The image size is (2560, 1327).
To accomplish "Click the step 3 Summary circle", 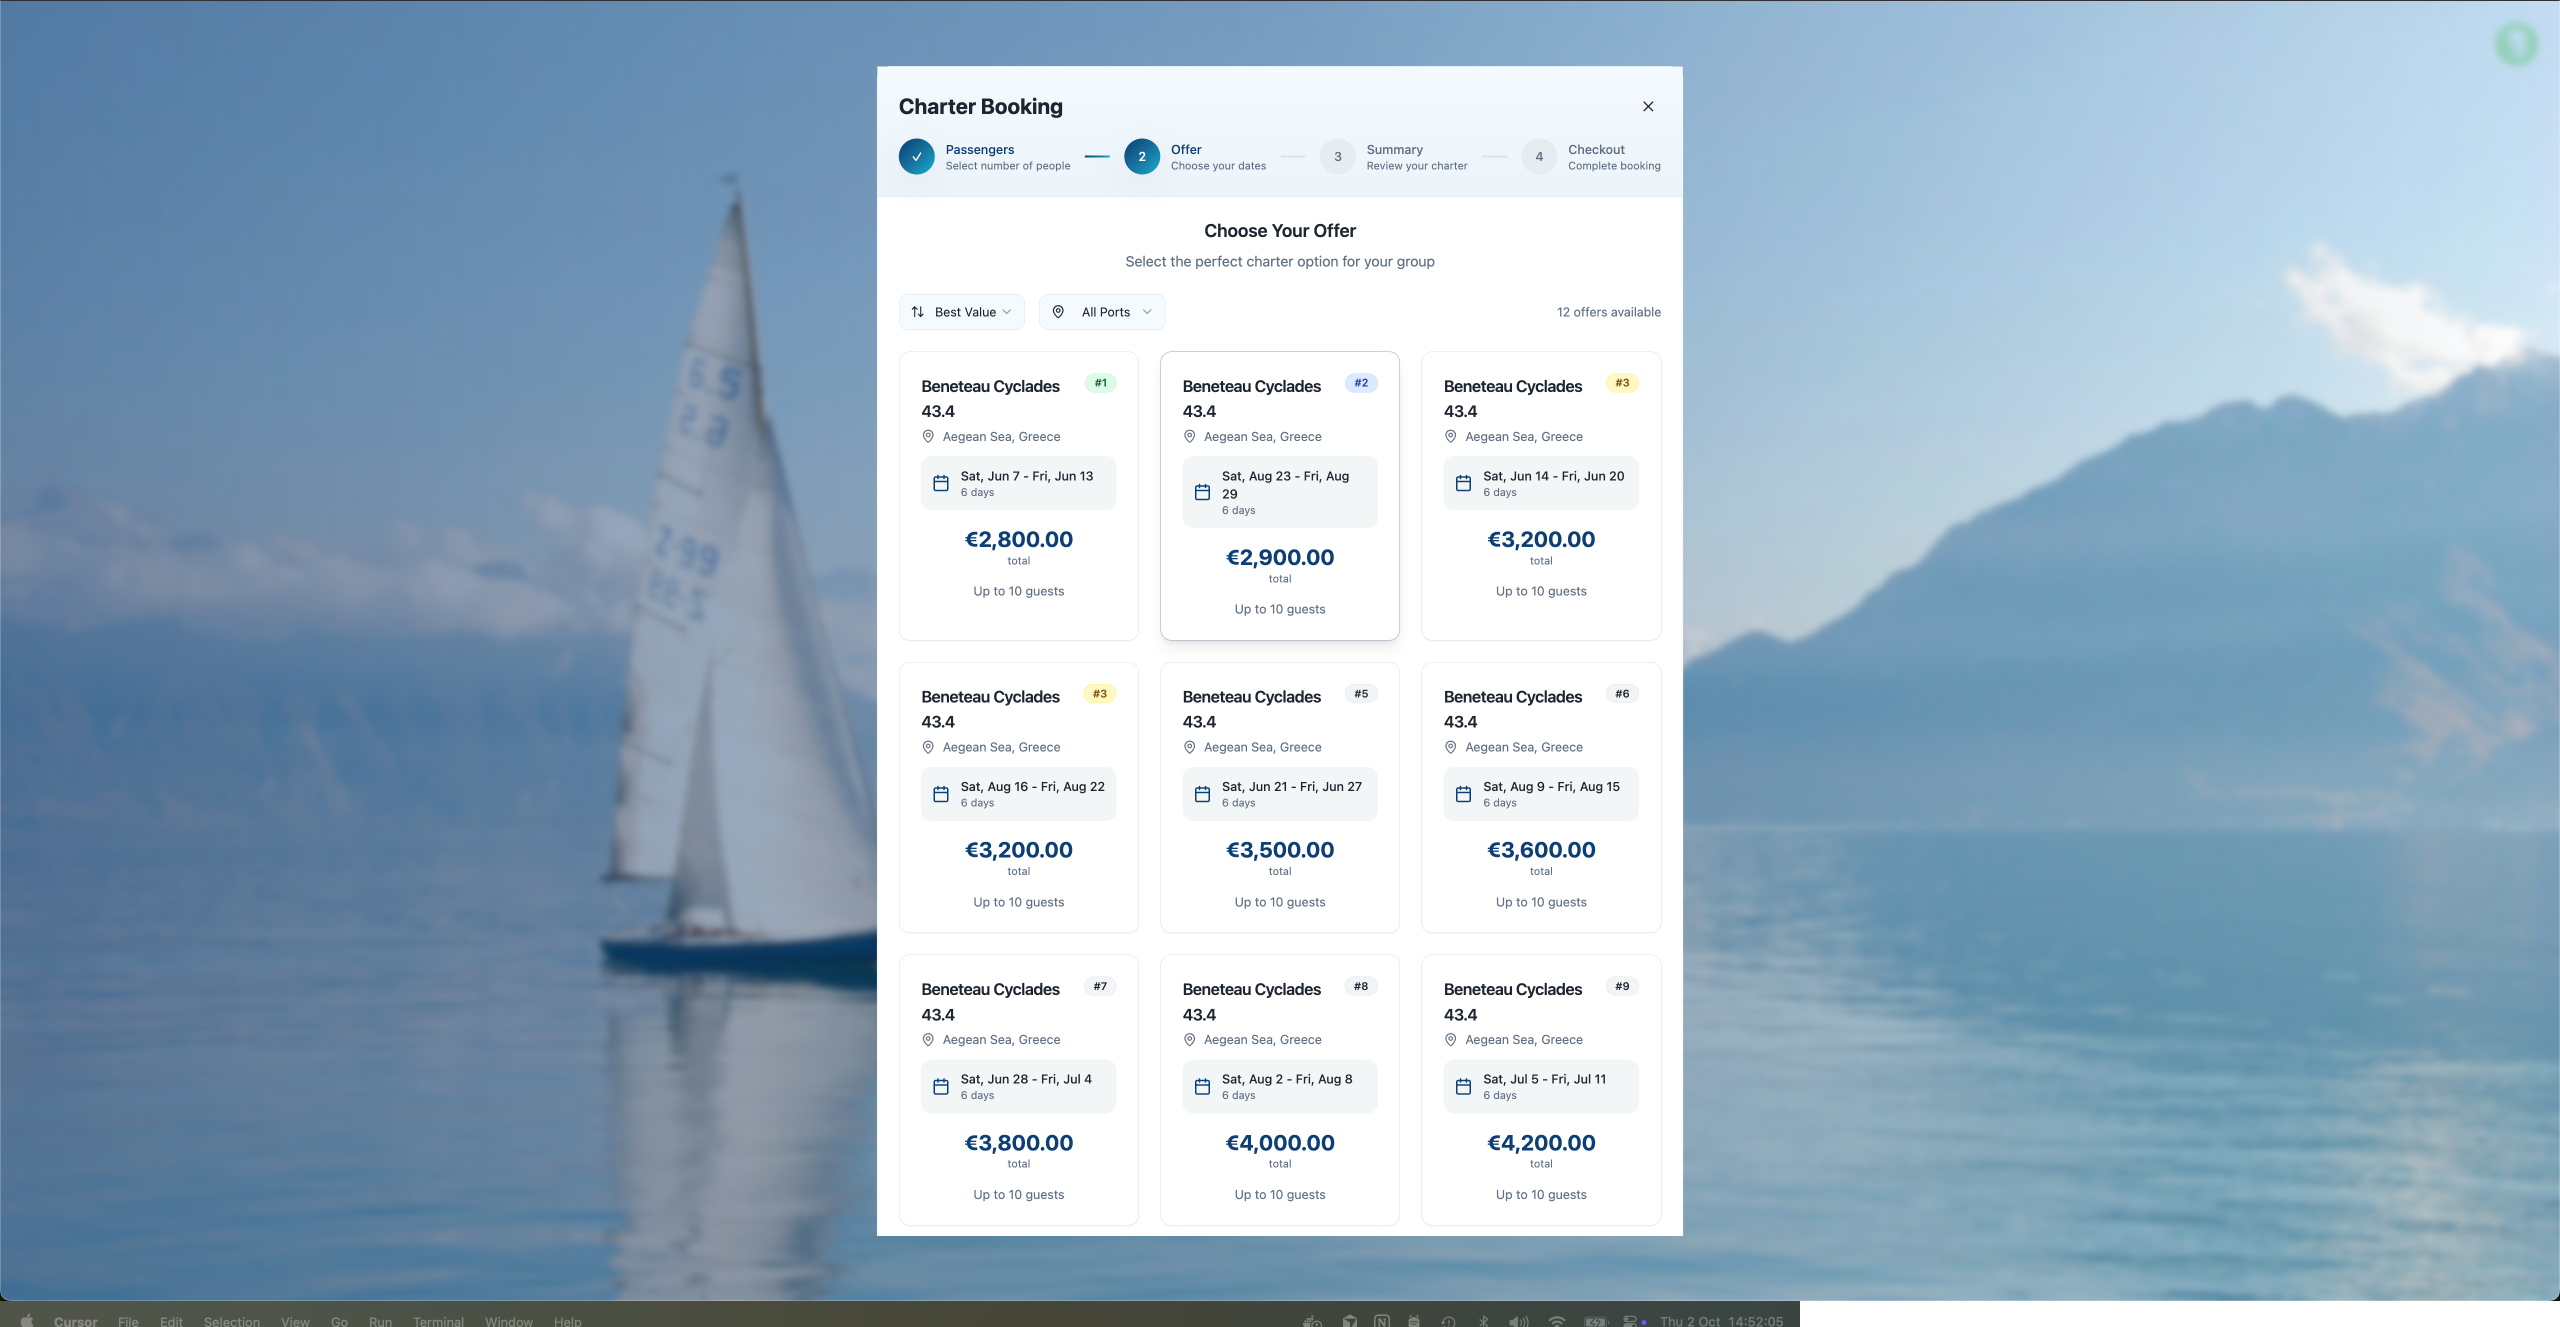I will pyautogui.click(x=1338, y=157).
